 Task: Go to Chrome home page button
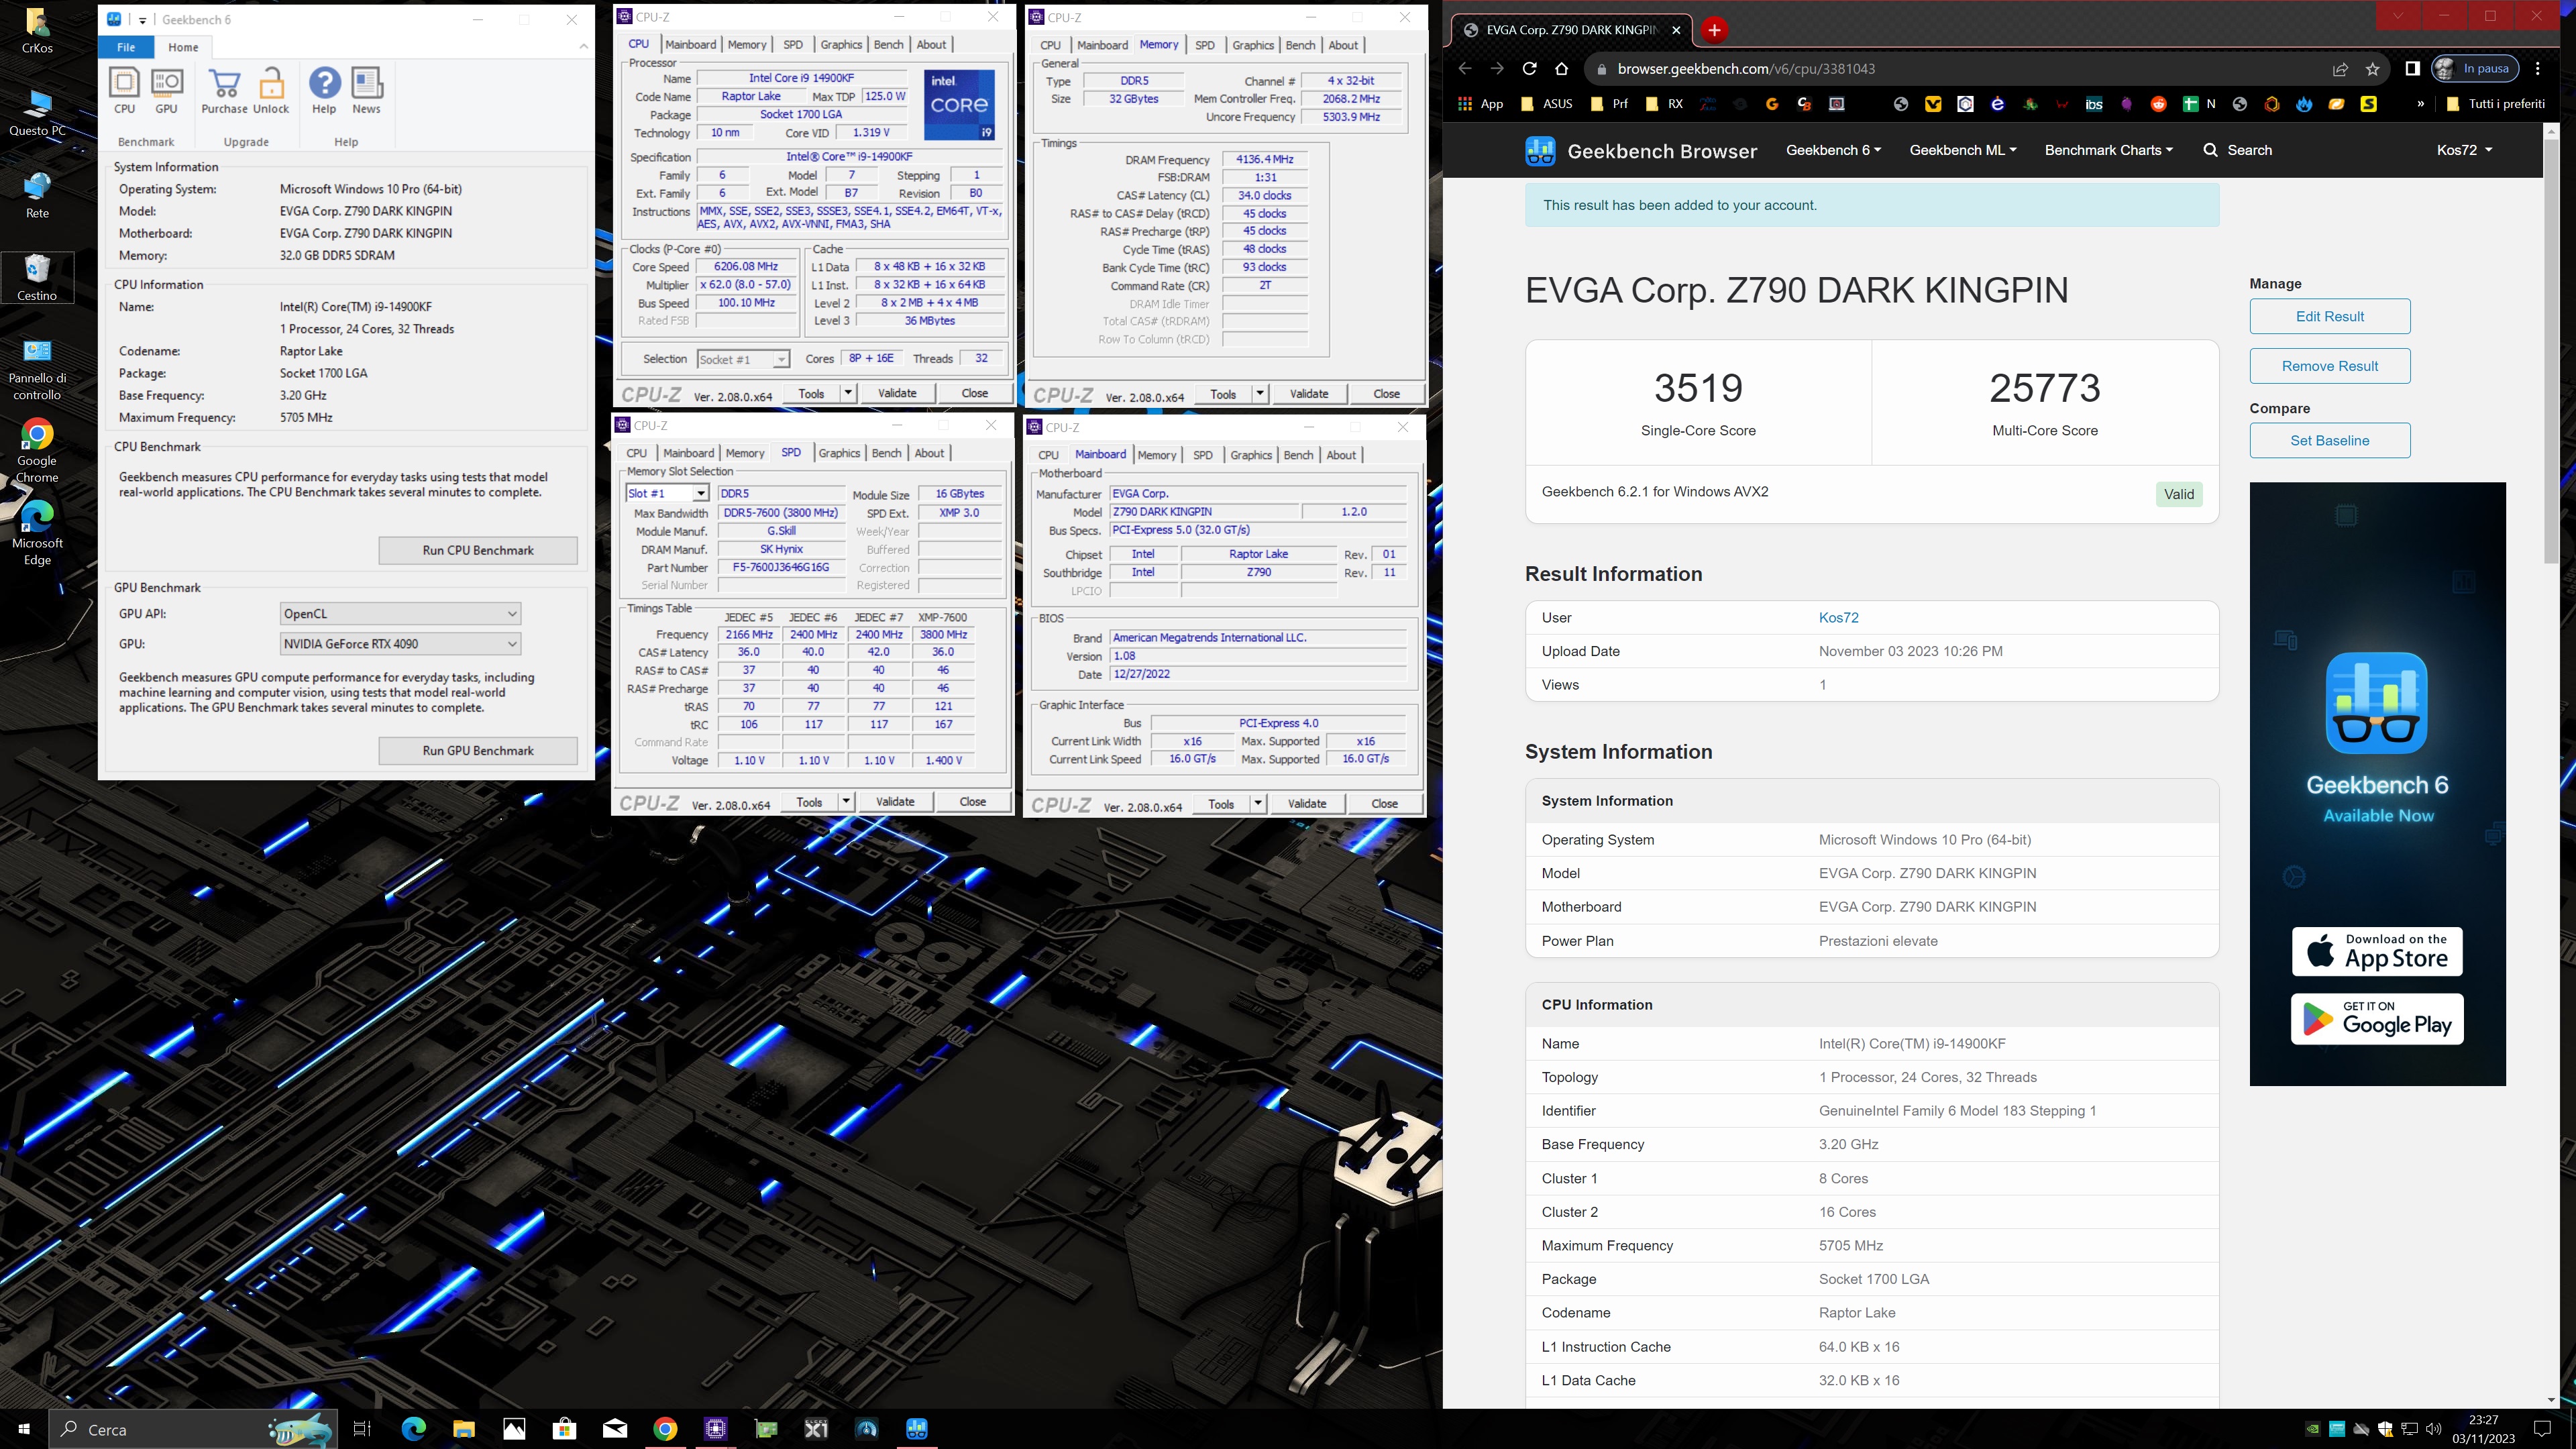click(x=1561, y=69)
